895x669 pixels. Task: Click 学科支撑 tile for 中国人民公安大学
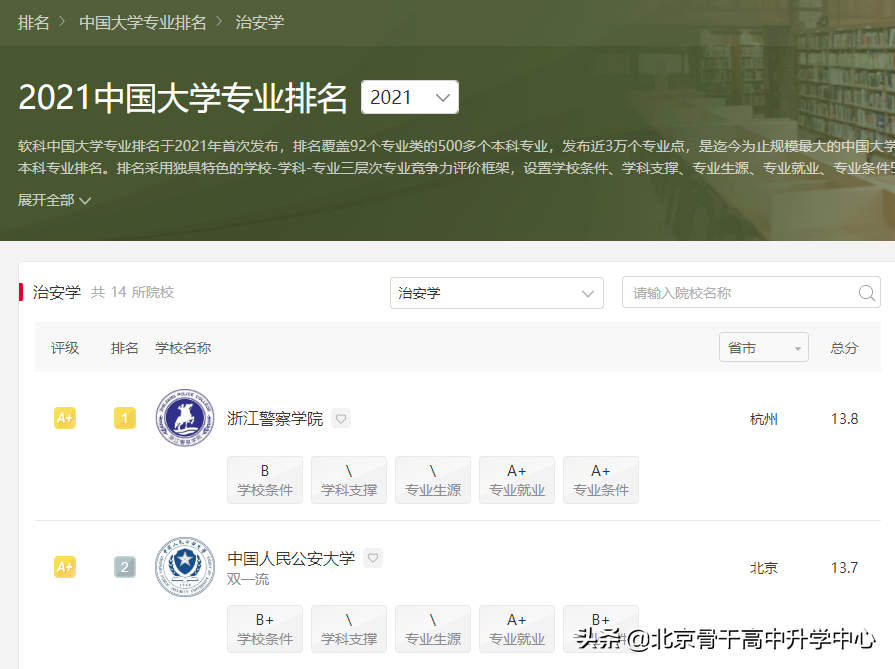click(349, 629)
